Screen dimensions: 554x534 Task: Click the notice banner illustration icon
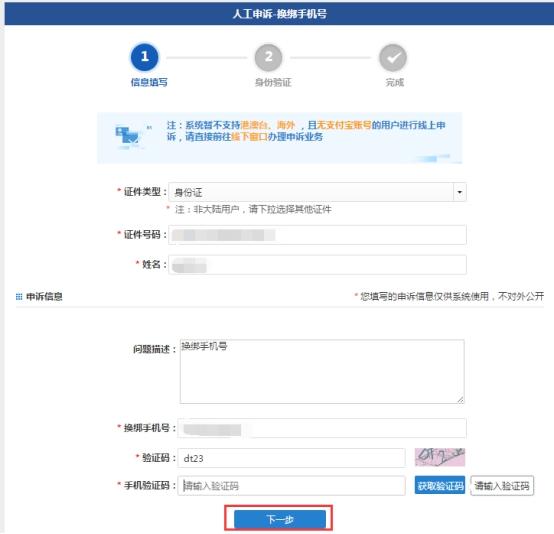click(128, 136)
